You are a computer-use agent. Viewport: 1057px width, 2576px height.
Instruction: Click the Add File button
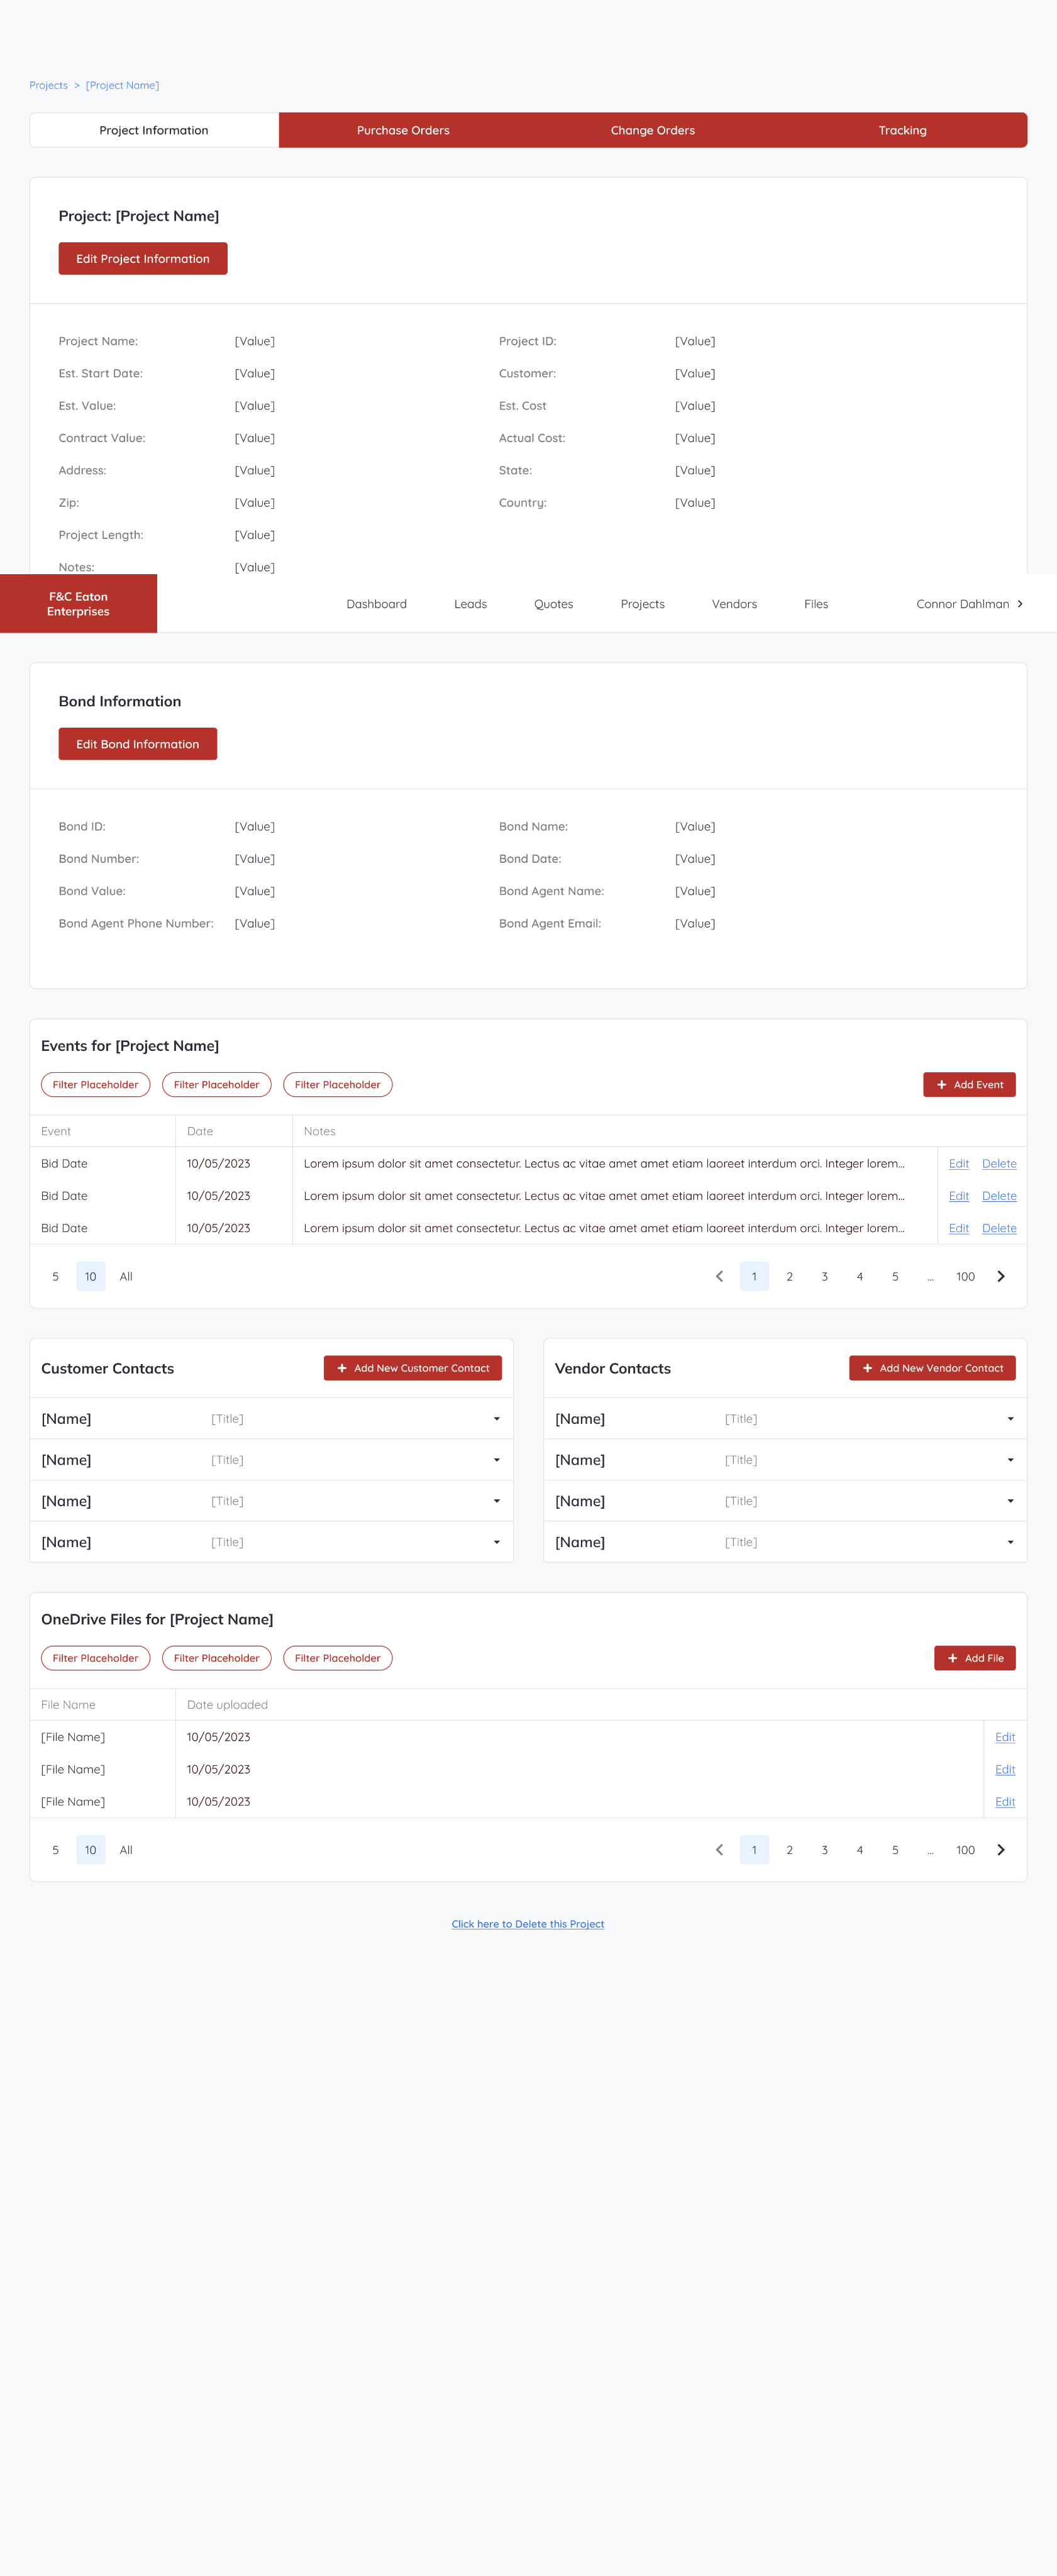tap(974, 1658)
